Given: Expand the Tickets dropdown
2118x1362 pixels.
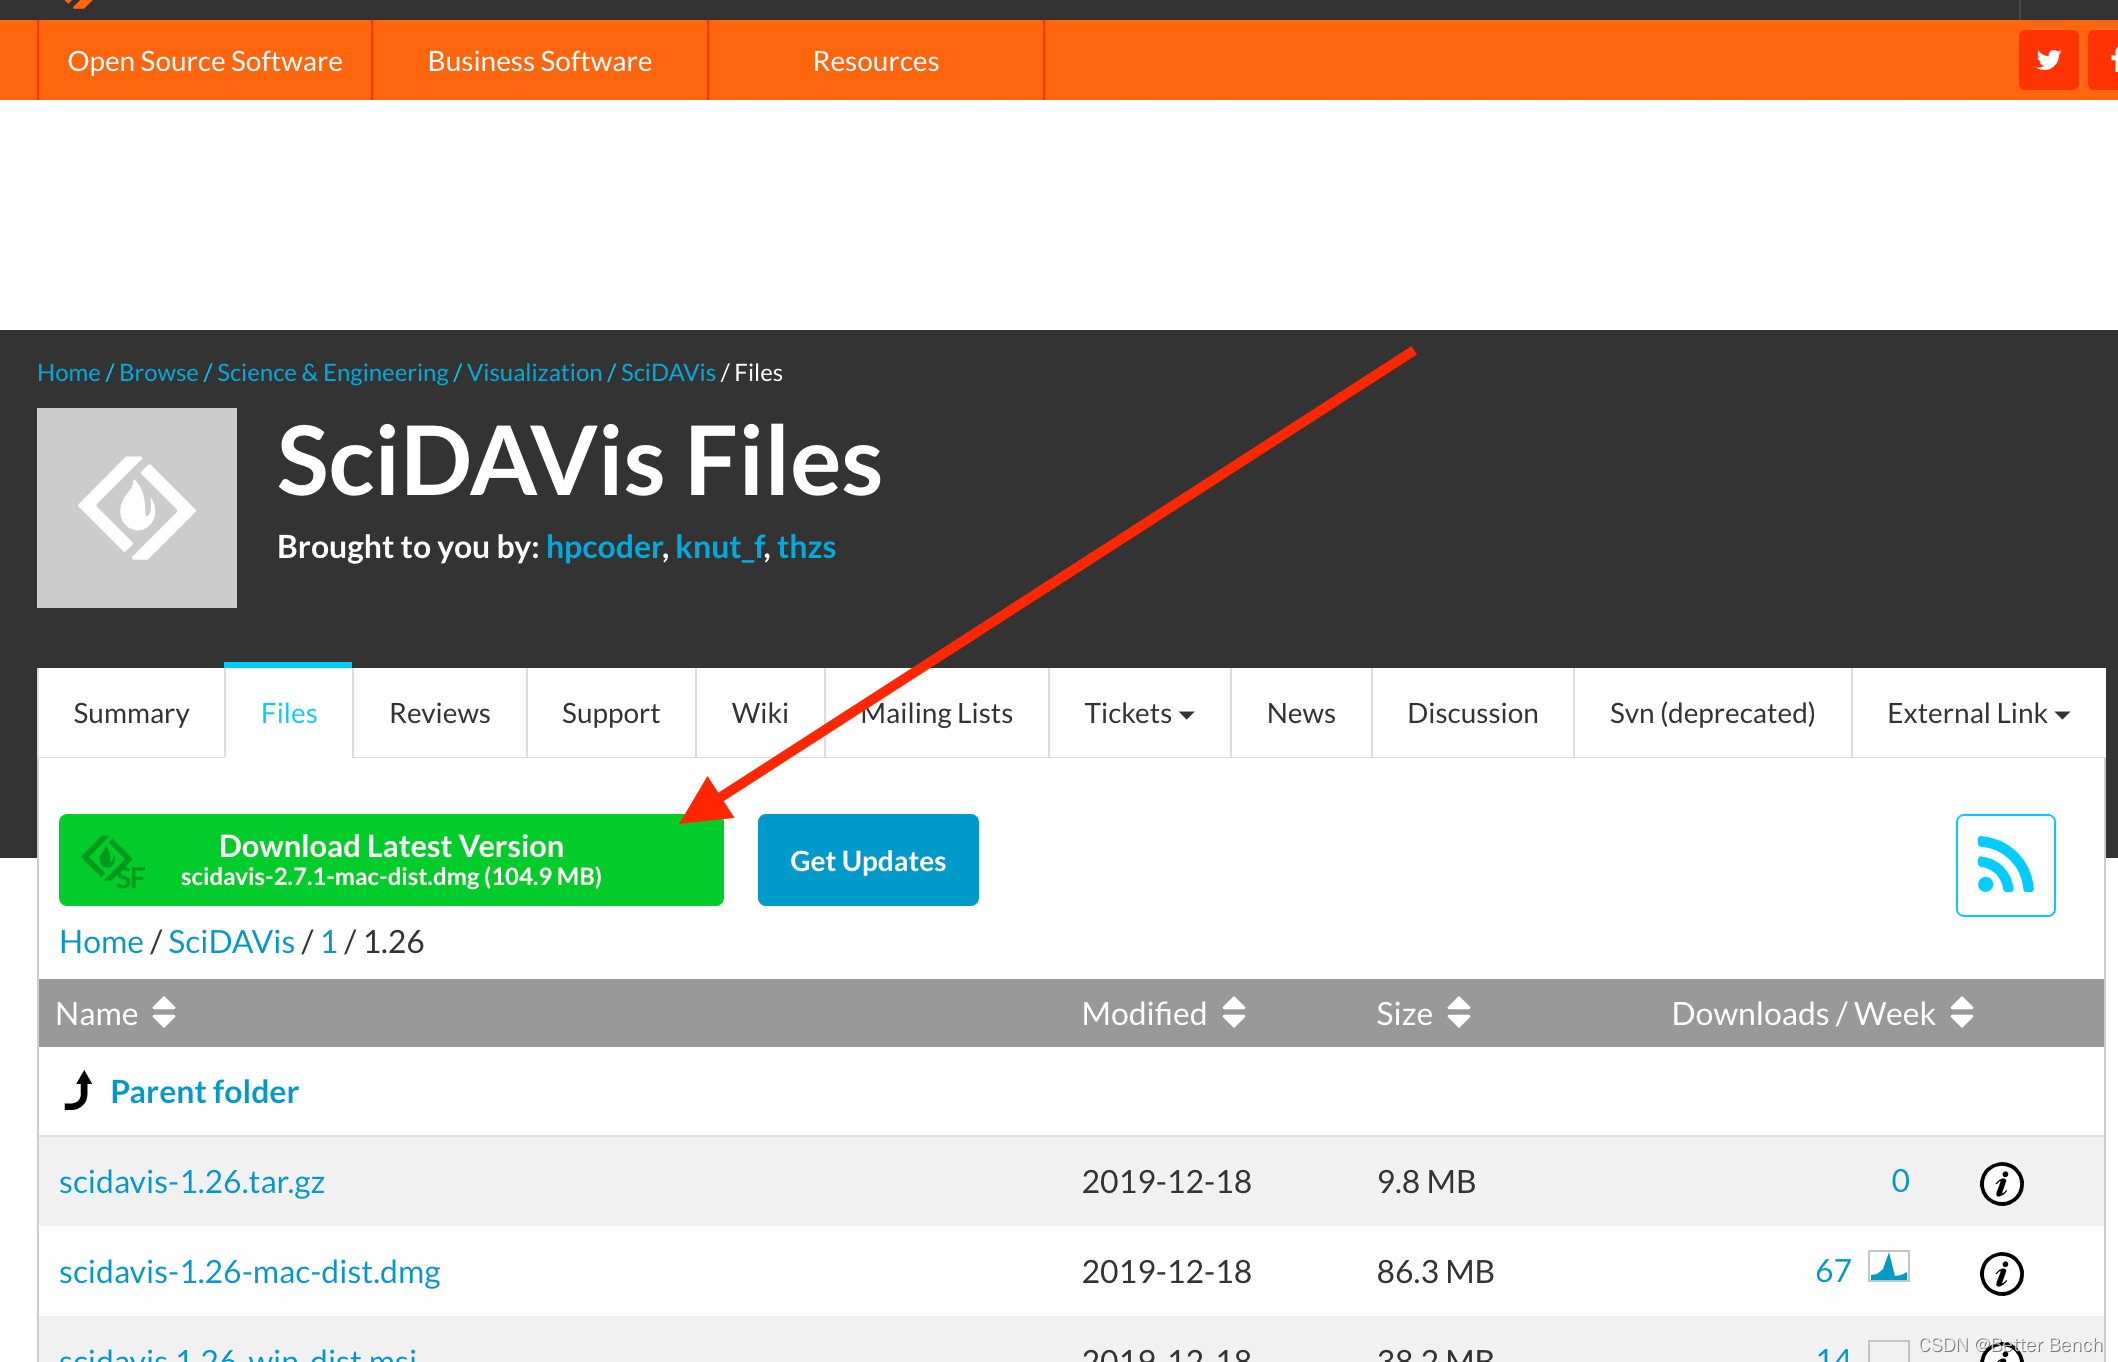Looking at the screenshot, I should pos(1139,714).
